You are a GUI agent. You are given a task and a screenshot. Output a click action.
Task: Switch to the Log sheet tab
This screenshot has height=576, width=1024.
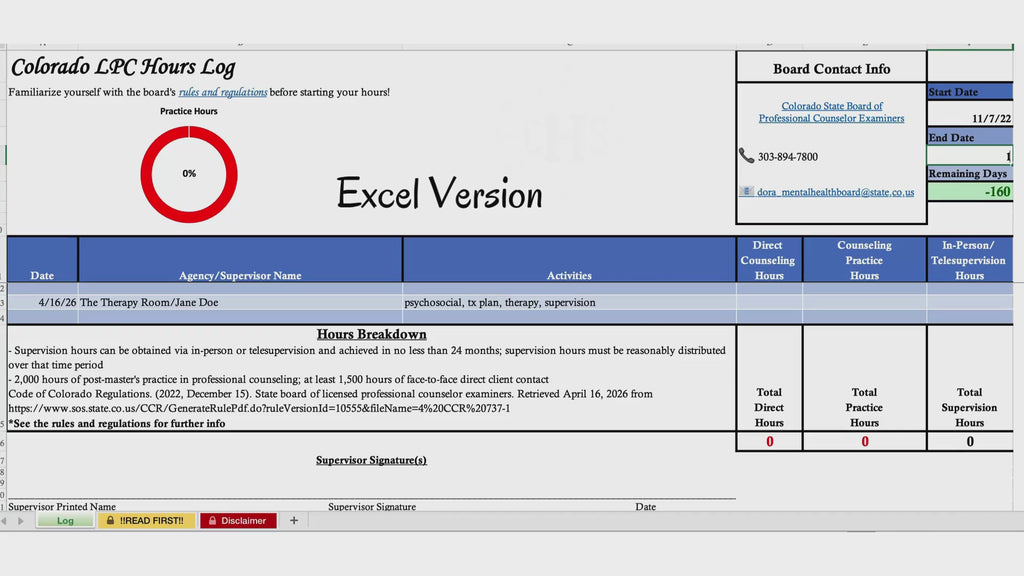[65, 520]
